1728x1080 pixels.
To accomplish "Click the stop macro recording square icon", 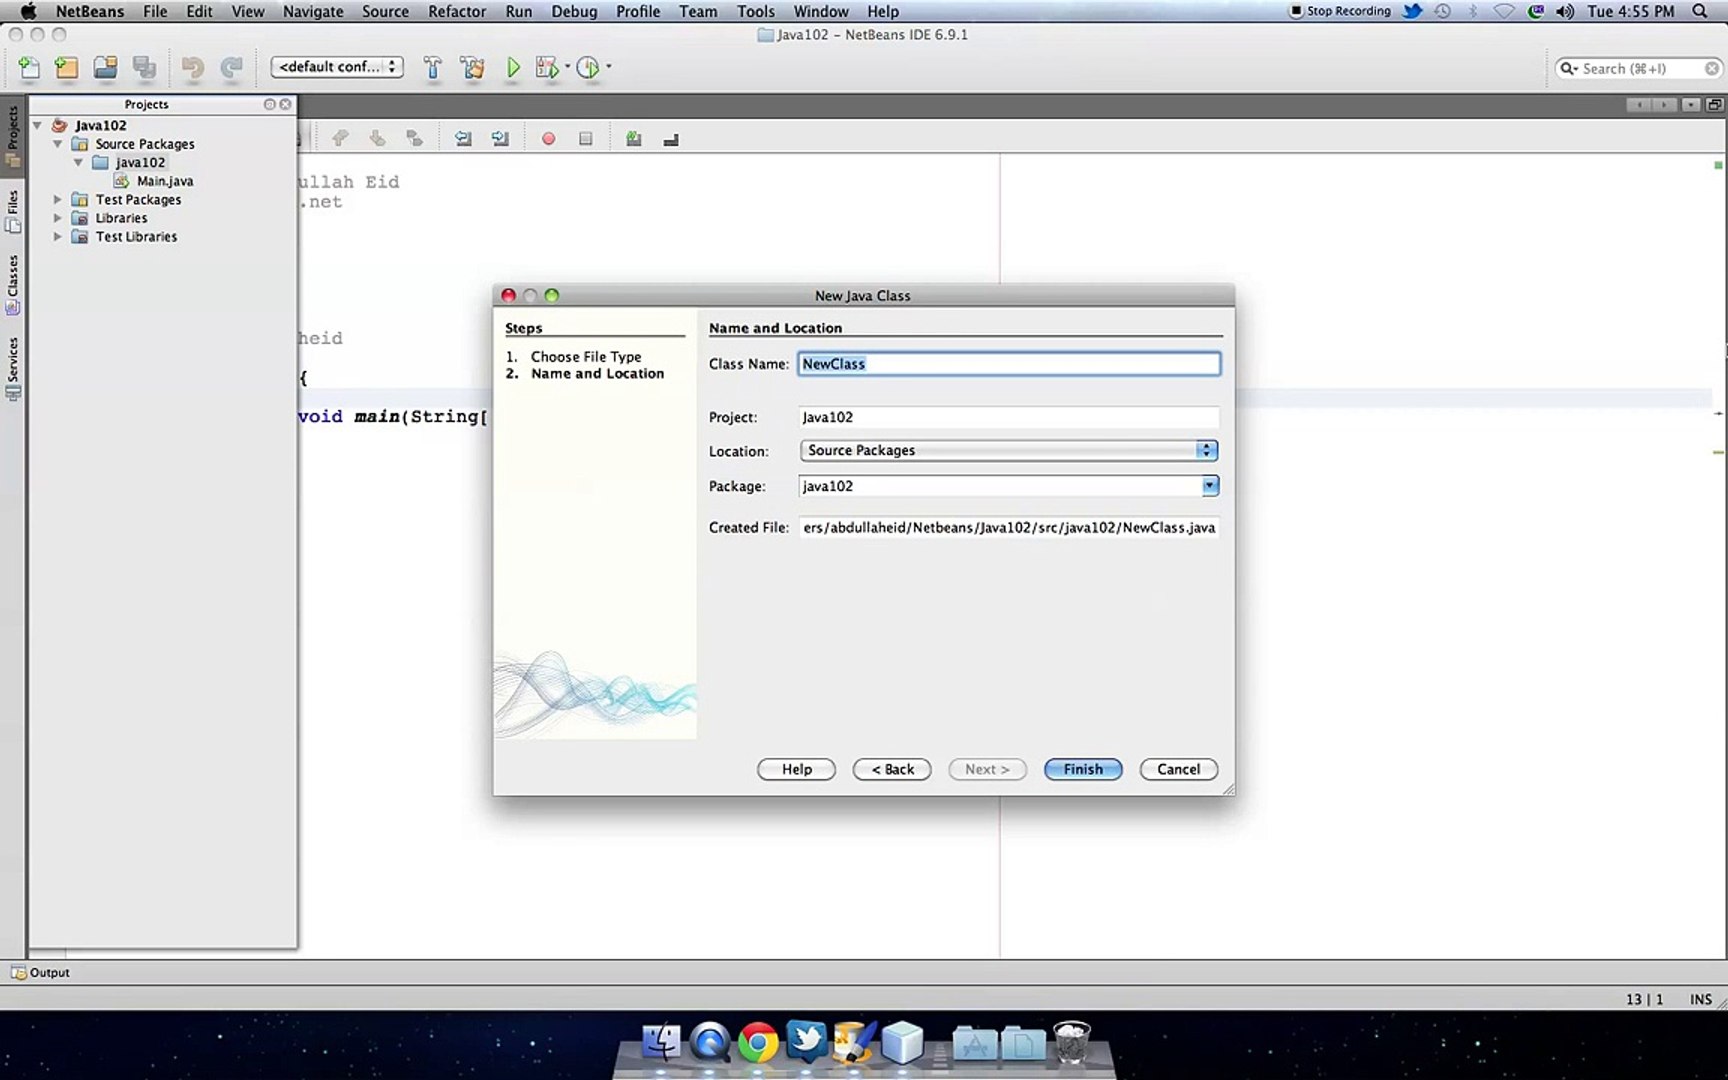I will point(586,139).
